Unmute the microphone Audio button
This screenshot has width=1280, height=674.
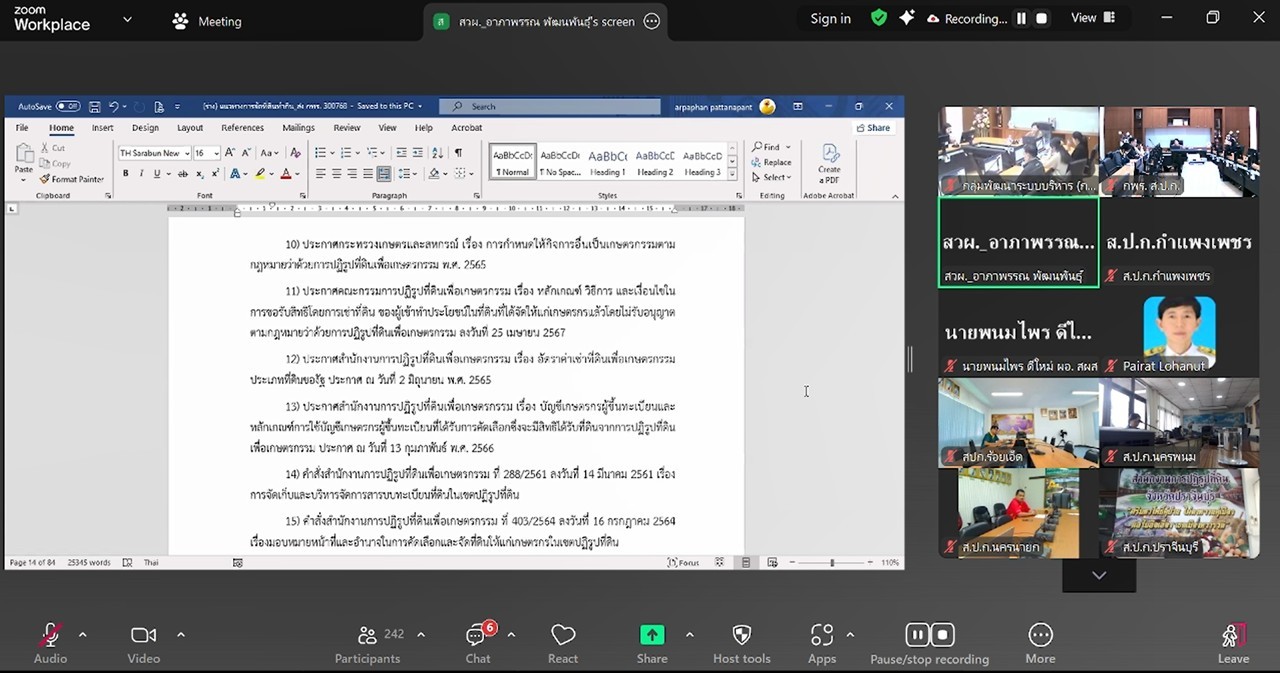49,635
